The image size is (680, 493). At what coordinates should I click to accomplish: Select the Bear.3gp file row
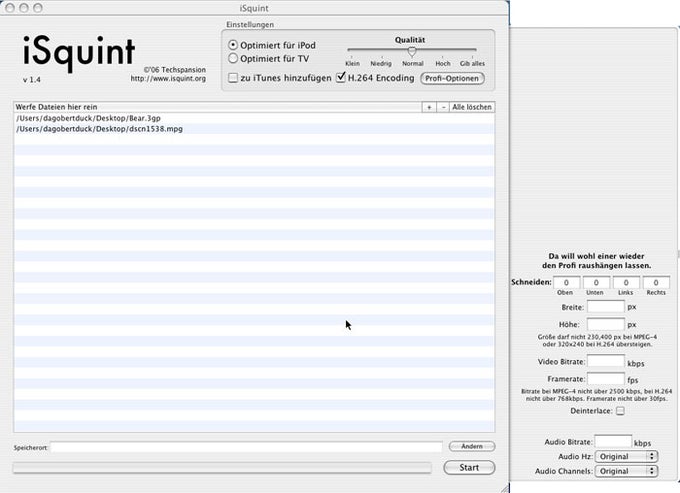pyautogui.click(x=254, y=118)
